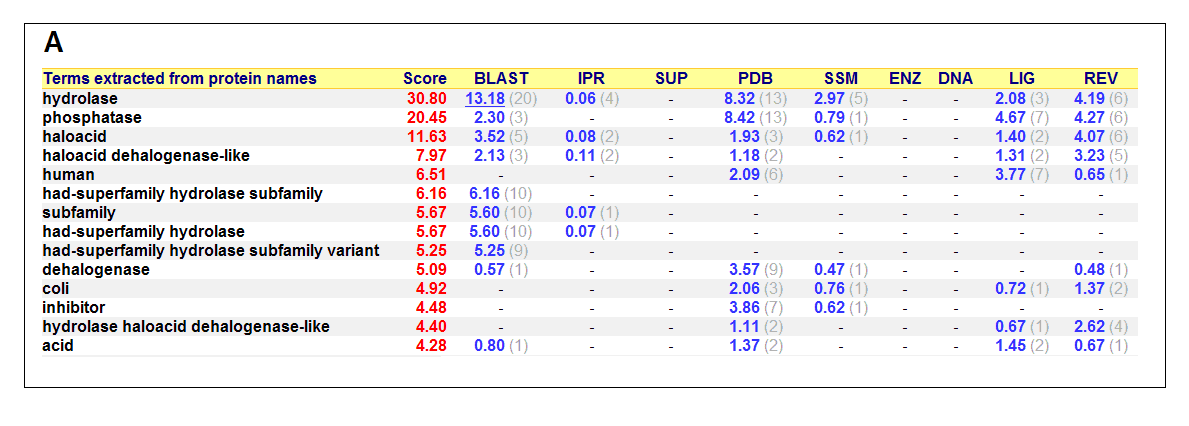Viewport: 1189px width, 426px height.
Task: Click the REV column header
Action: click(1100, 79)
